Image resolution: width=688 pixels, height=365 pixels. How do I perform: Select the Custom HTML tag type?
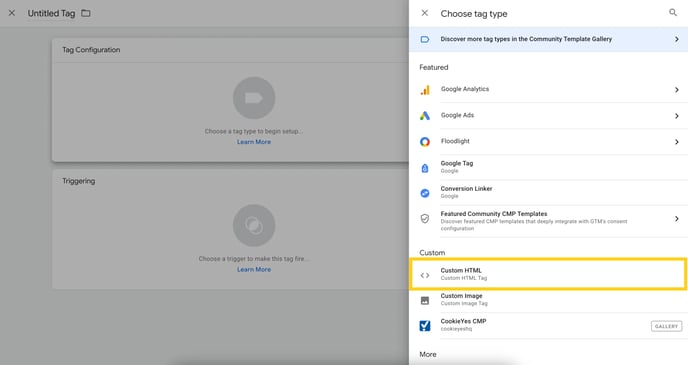pos(548,274)
